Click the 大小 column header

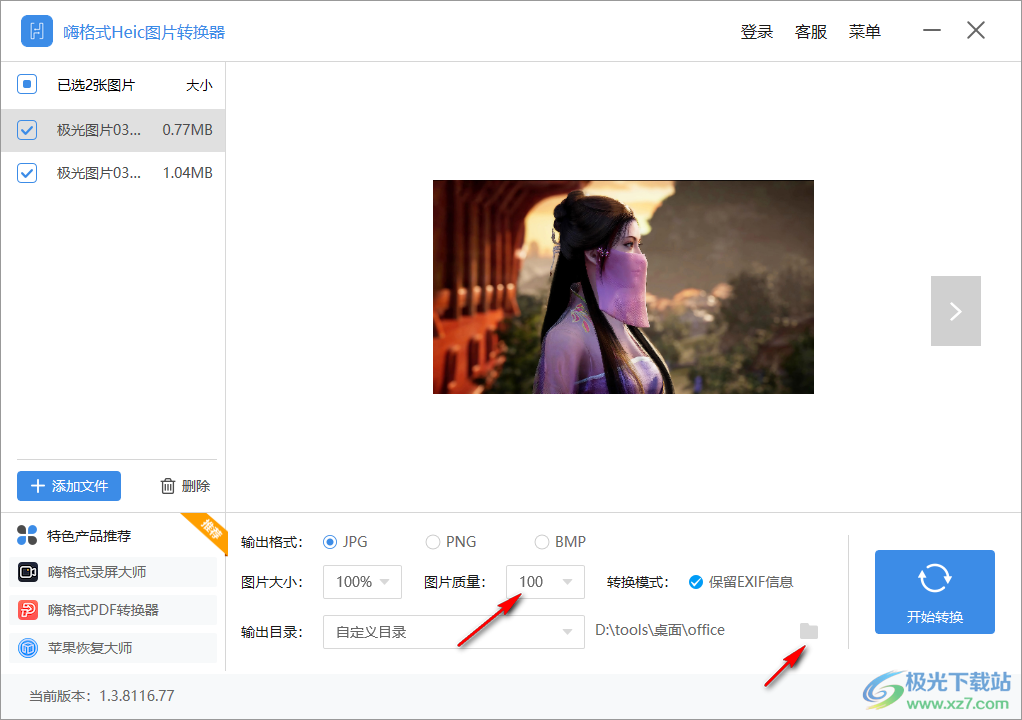coord(199,85)
